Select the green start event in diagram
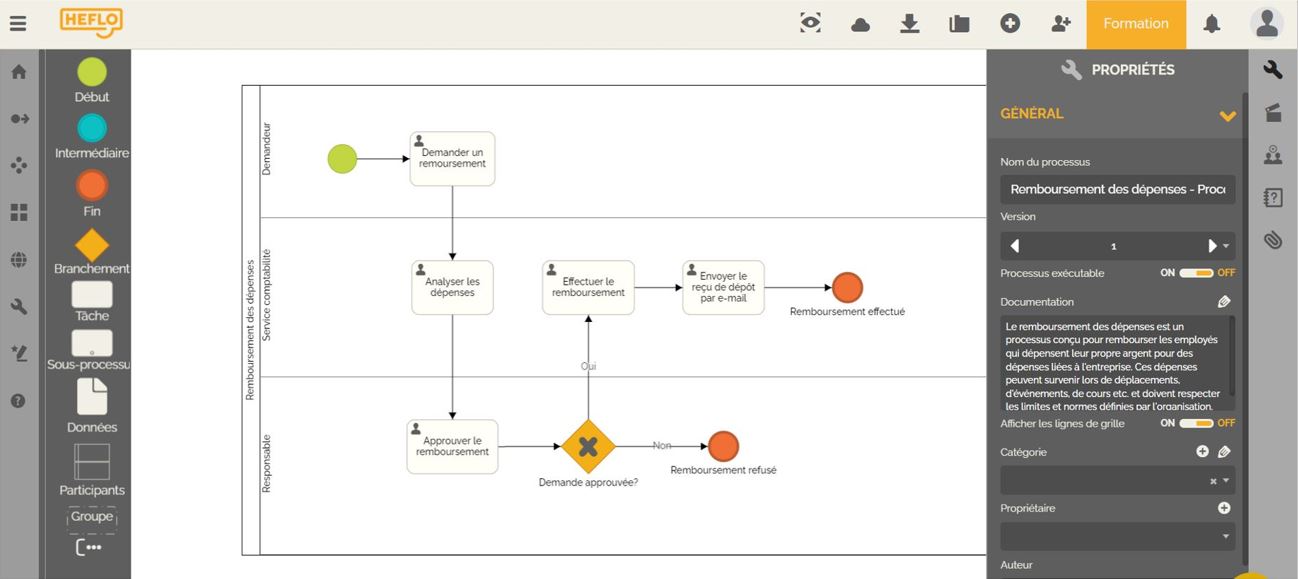 [x=342, y=158]
